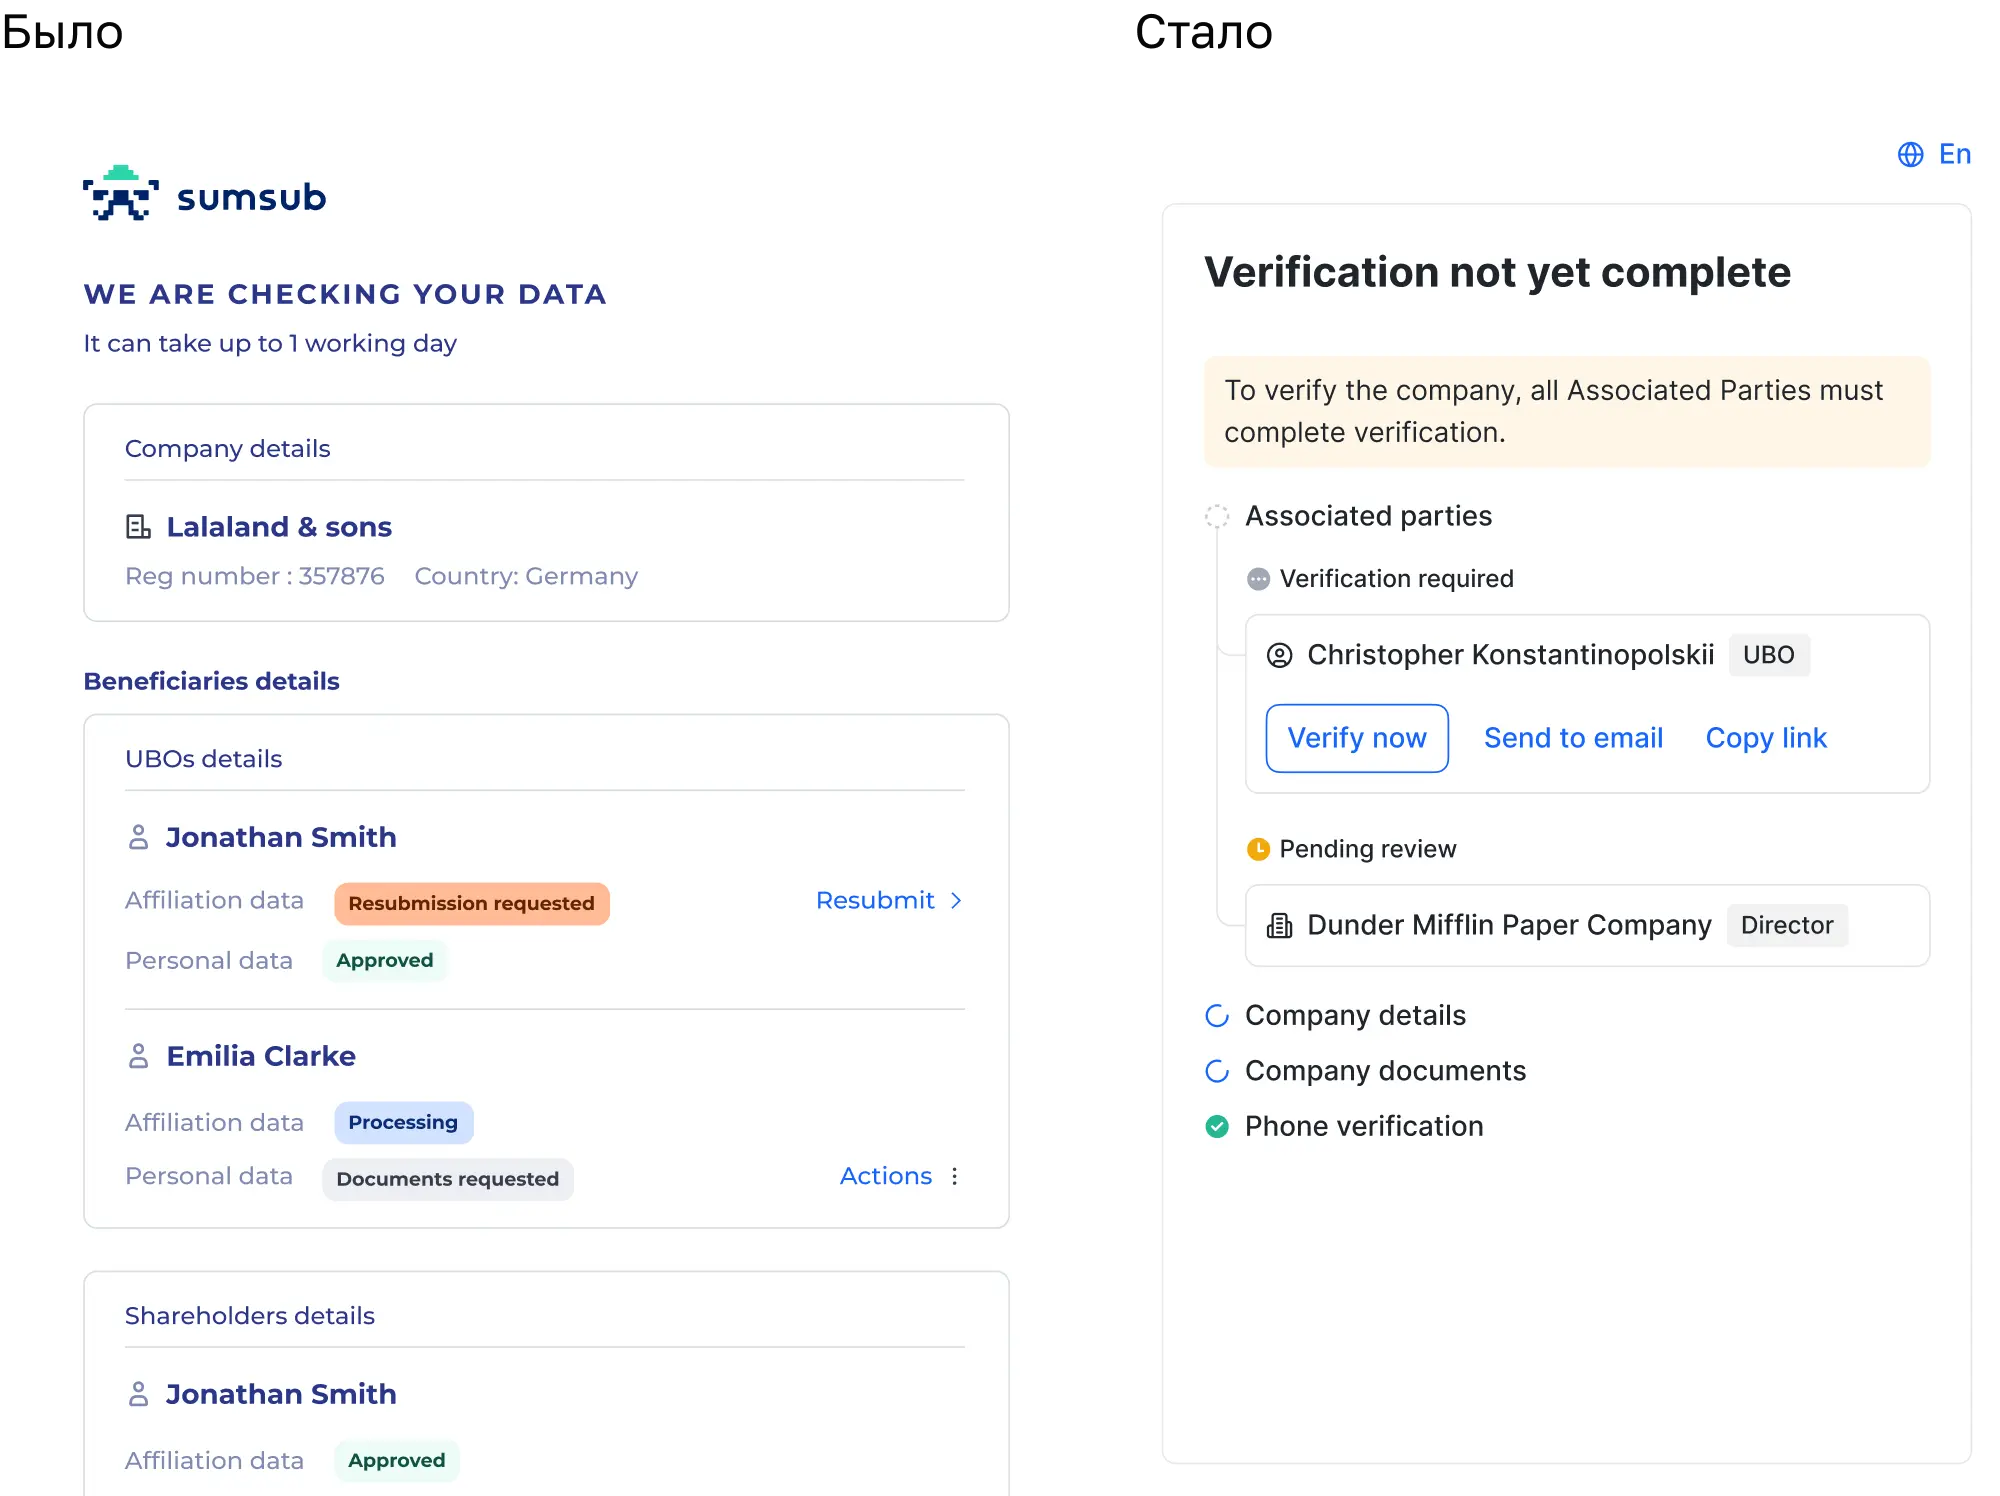The height and width of the screenshot is (1496, 2000).
Task: Click person icon next to Emilia Clarke
Action: [139, 1056]
